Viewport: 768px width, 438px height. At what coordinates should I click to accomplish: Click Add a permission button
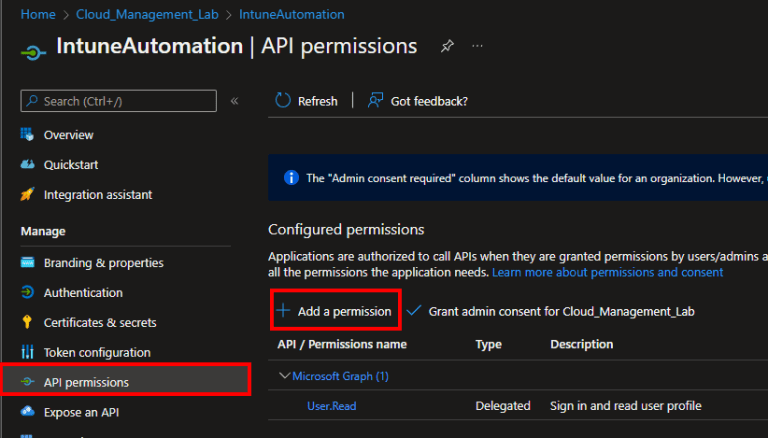point(335,311)
